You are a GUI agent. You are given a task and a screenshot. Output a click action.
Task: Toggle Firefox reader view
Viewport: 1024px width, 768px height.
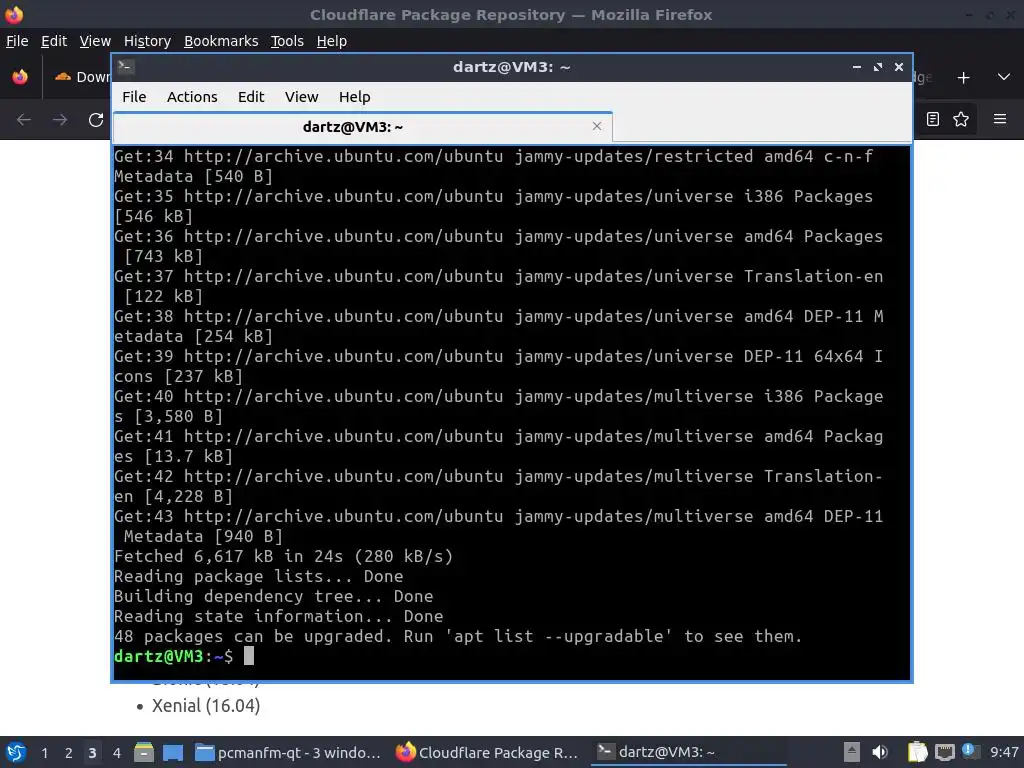click(x=933, y=119)
